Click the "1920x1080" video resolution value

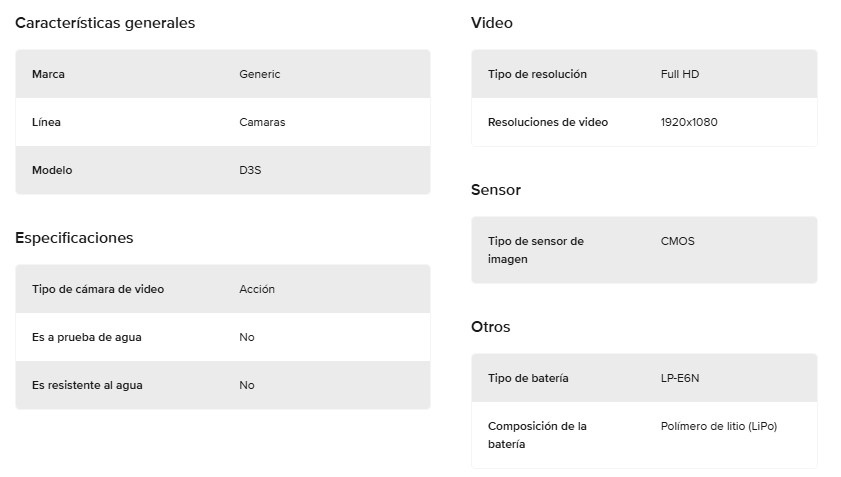(689, 122)
